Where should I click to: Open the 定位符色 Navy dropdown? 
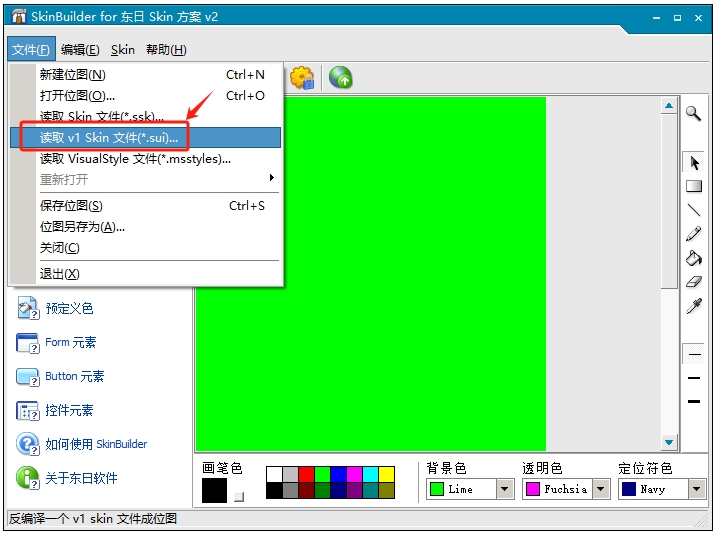(x=697, y=489)
